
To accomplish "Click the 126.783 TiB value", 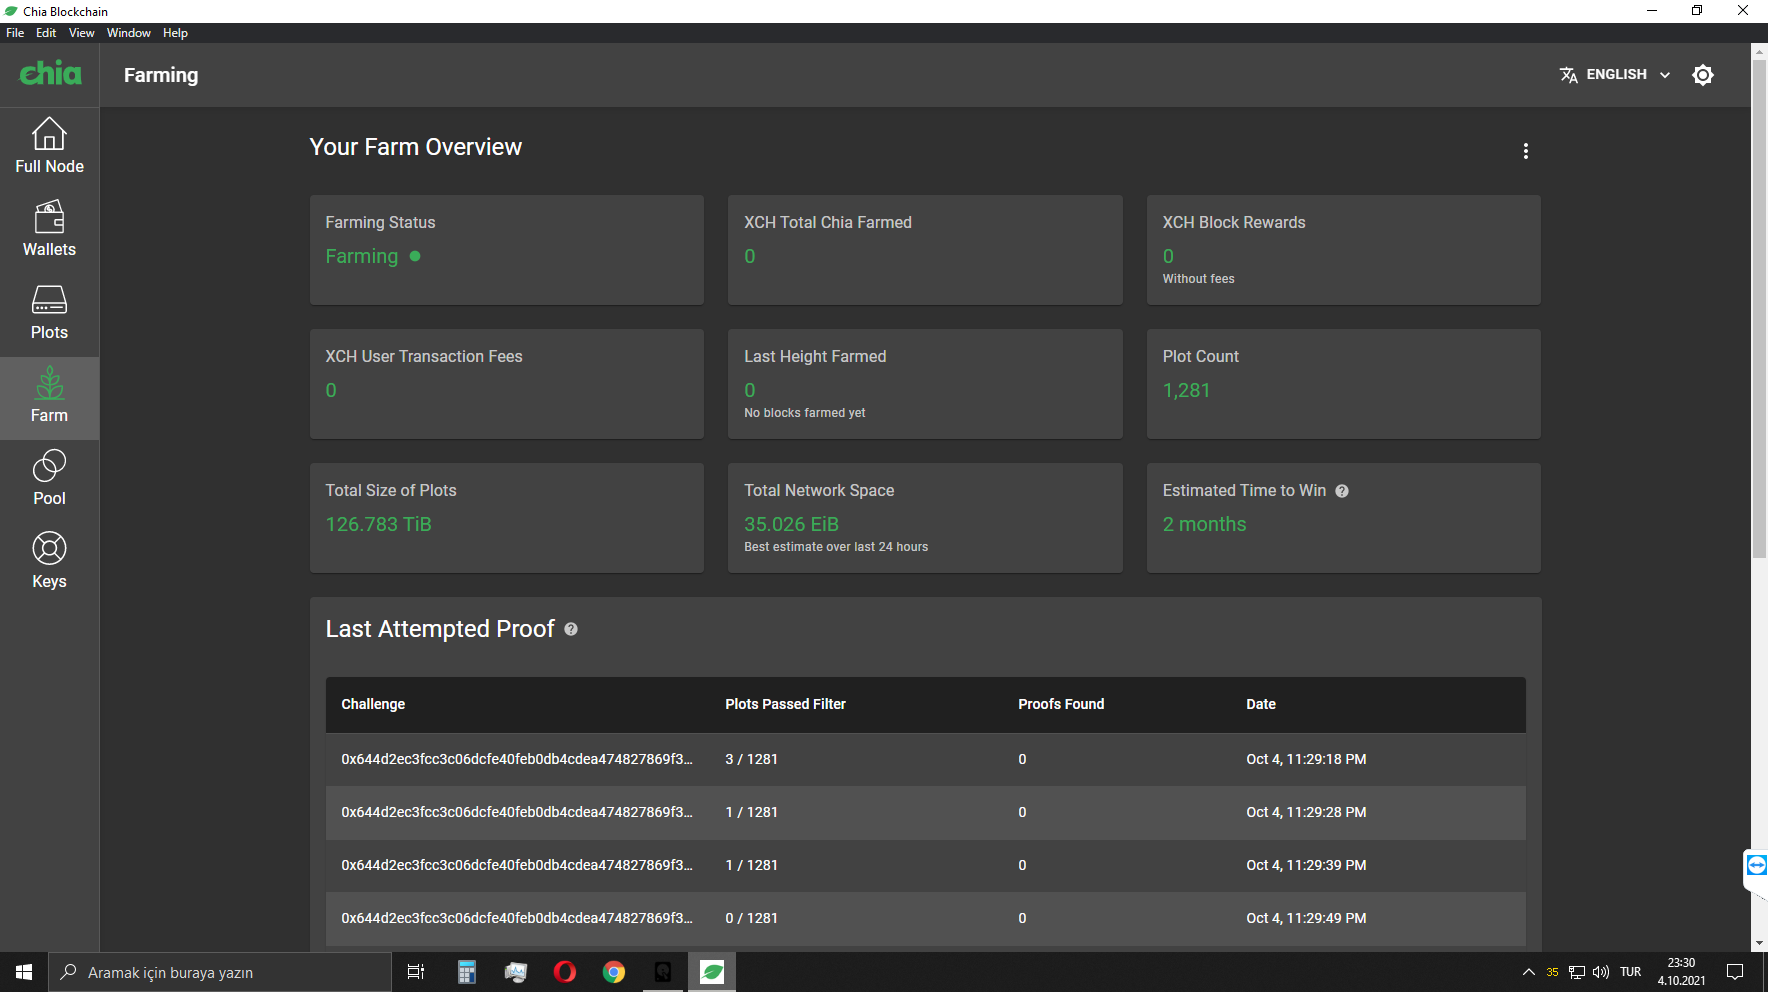I will 378,524.
